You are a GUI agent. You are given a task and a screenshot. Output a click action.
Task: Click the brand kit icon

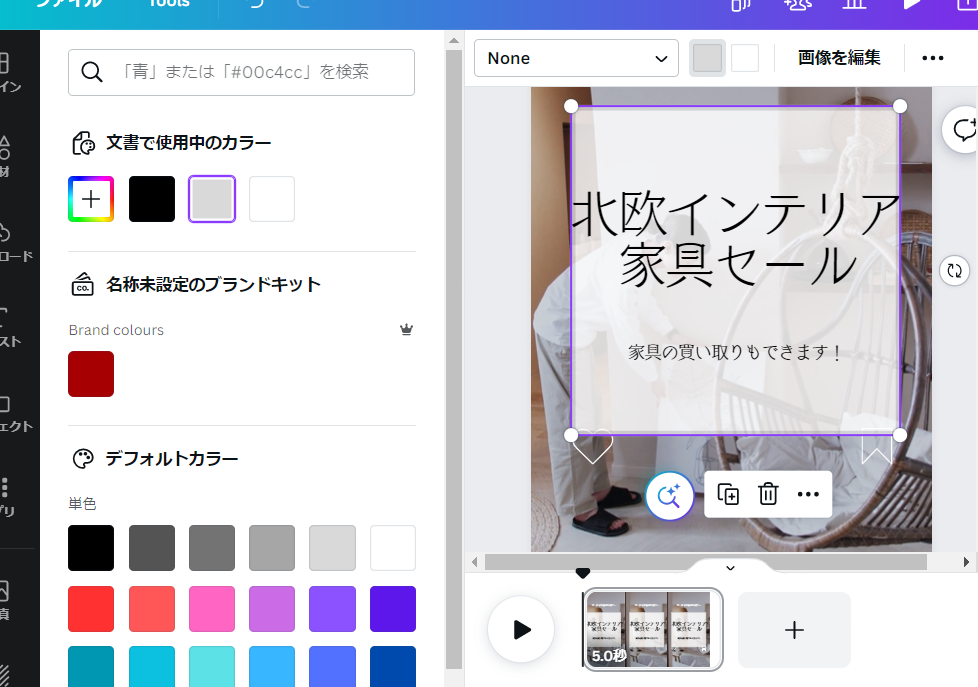pyautogui.click(x=83, y=285)
